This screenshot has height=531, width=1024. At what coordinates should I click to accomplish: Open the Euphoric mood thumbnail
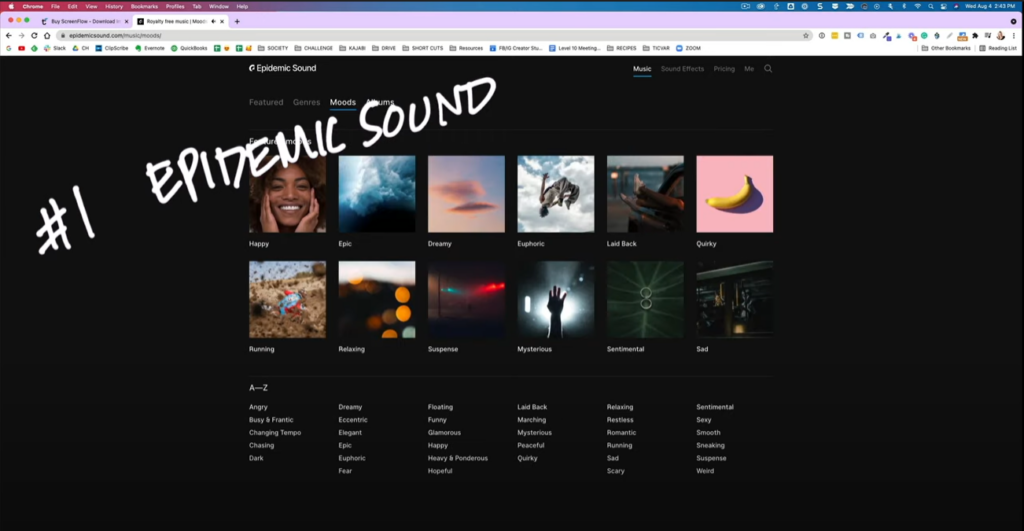tap(556, 194)
